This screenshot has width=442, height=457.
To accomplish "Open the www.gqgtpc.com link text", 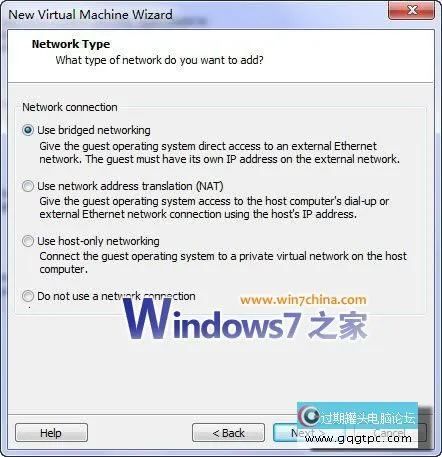I will click(x=358, y=438).
